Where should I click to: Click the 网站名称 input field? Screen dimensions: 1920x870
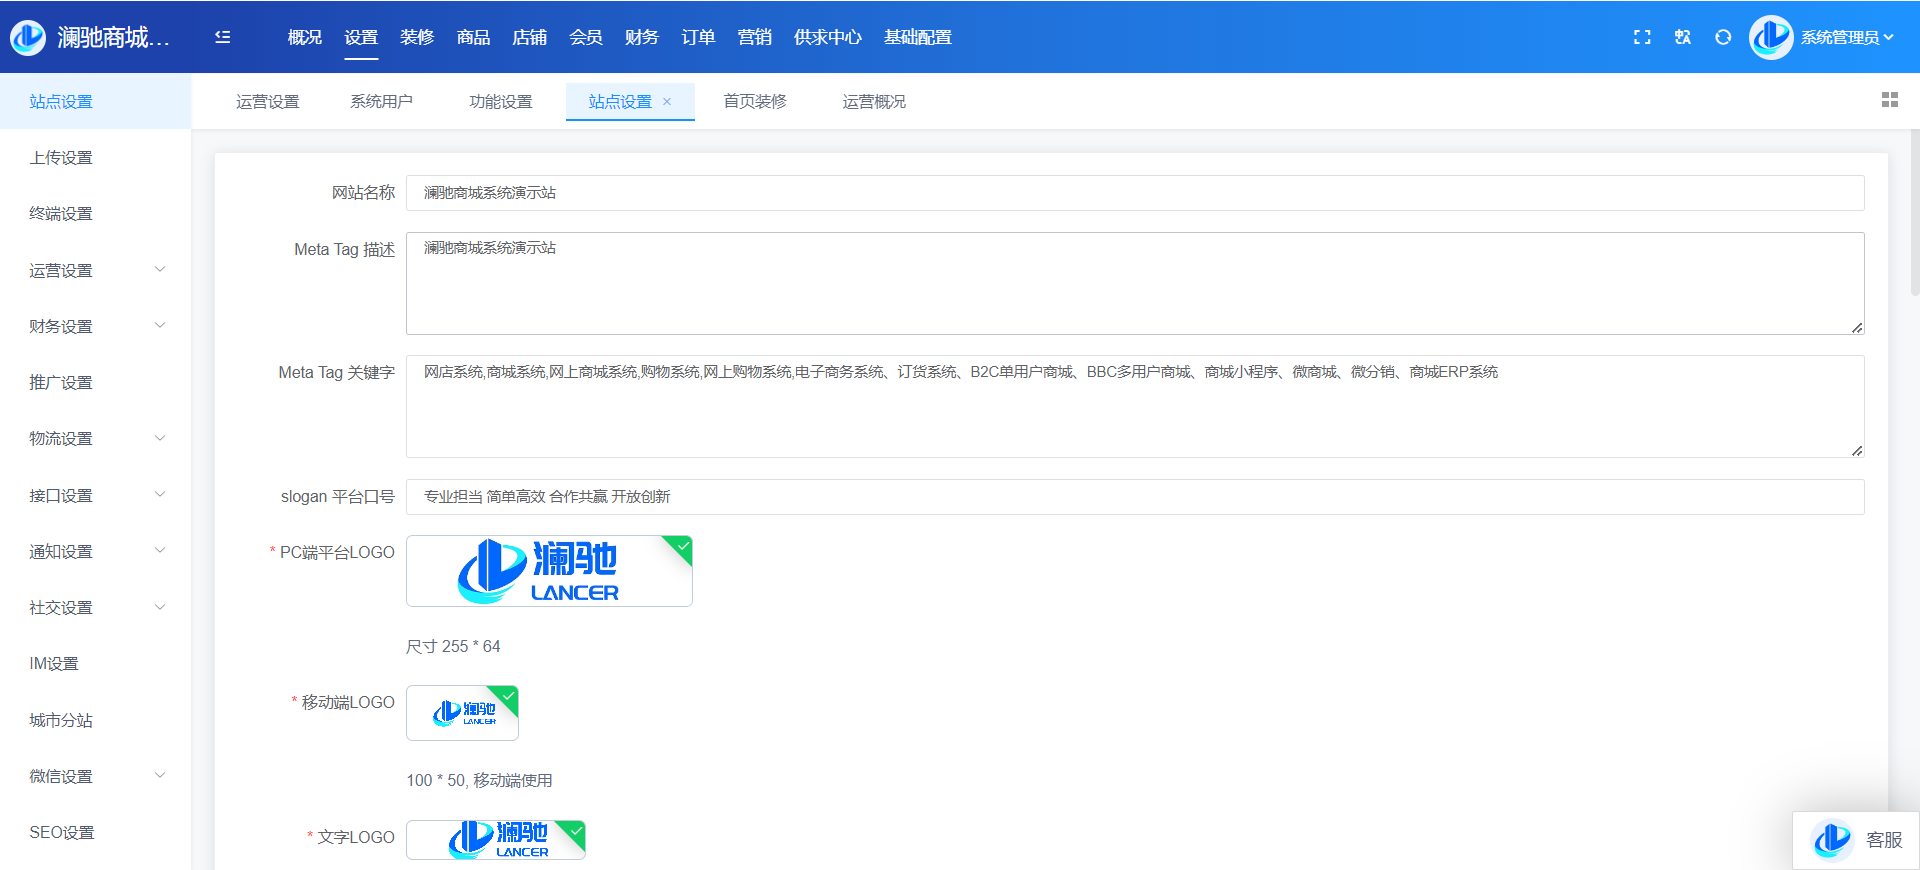pos(1134,193)
